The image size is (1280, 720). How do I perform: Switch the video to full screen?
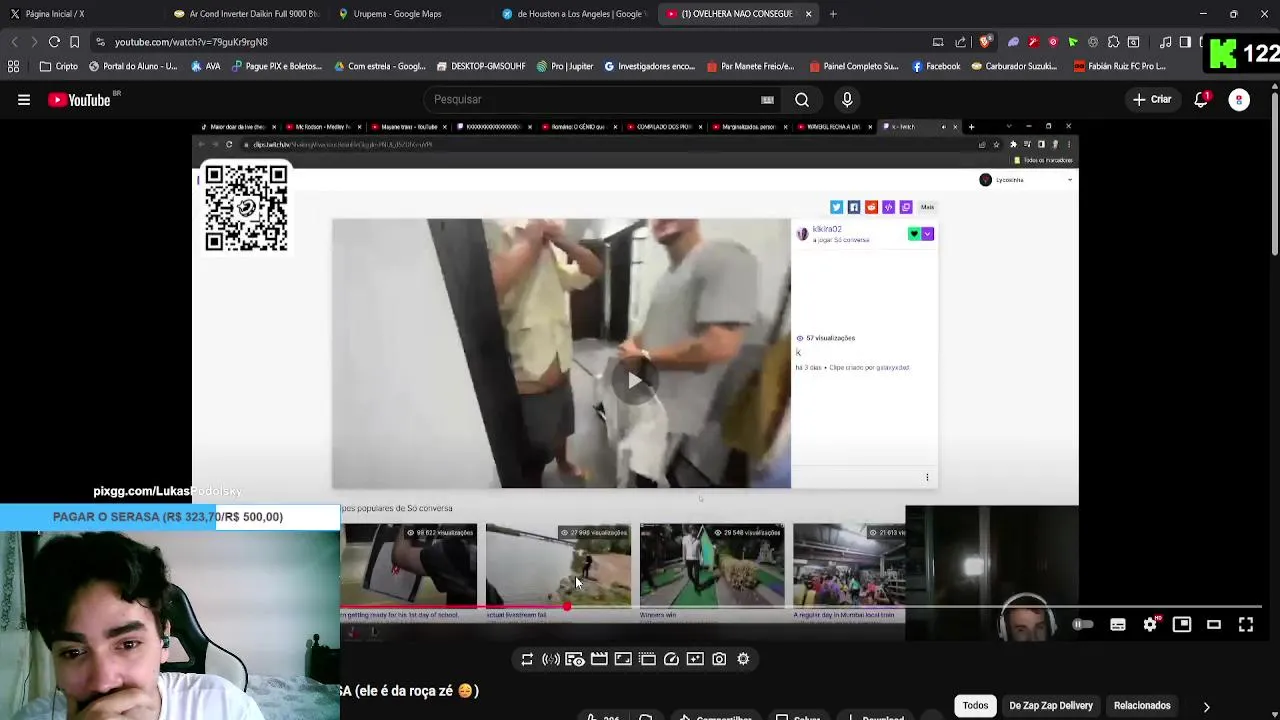[x=1246, y=625]
